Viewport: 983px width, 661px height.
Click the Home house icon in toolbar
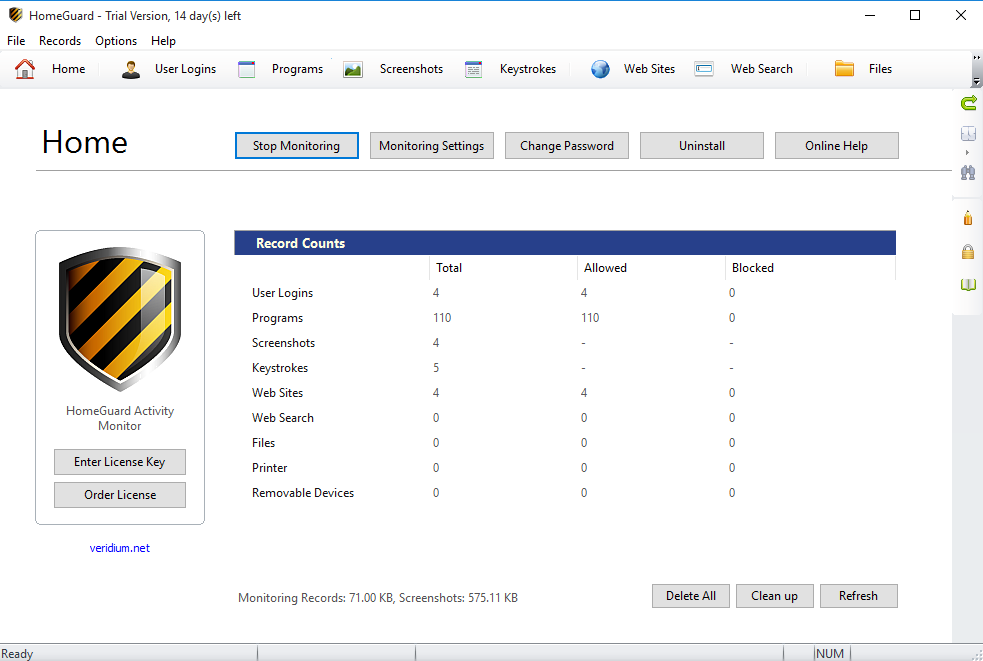pyautogui.click(x=25, y=69)
